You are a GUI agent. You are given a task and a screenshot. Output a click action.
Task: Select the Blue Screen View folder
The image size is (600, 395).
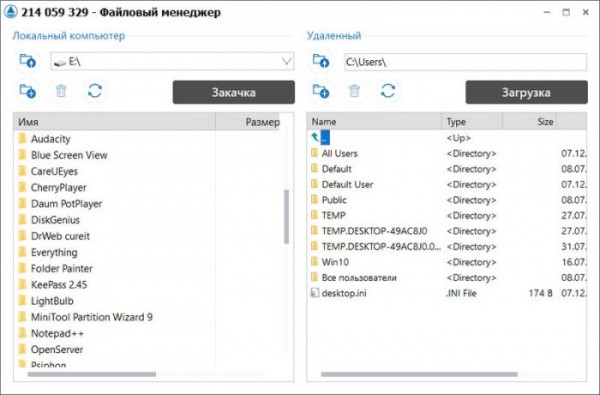(x=63, y=155)
